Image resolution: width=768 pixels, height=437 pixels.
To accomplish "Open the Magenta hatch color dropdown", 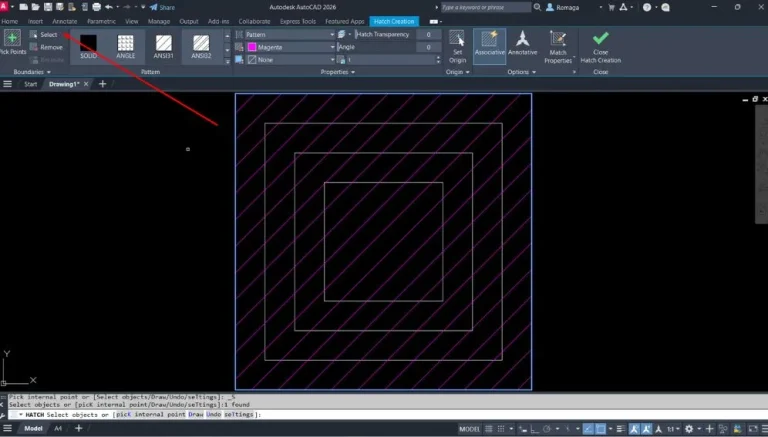I will coord(289,47).
